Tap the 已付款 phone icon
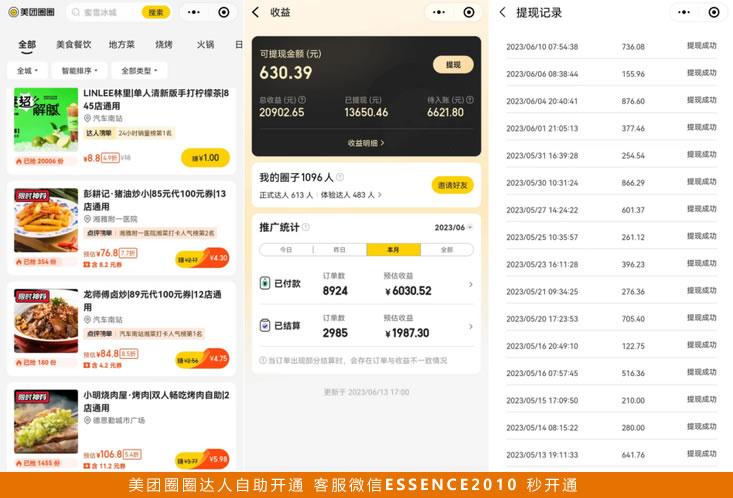The image size is (733, 498). pyautogui.click(x=265, y=283)
